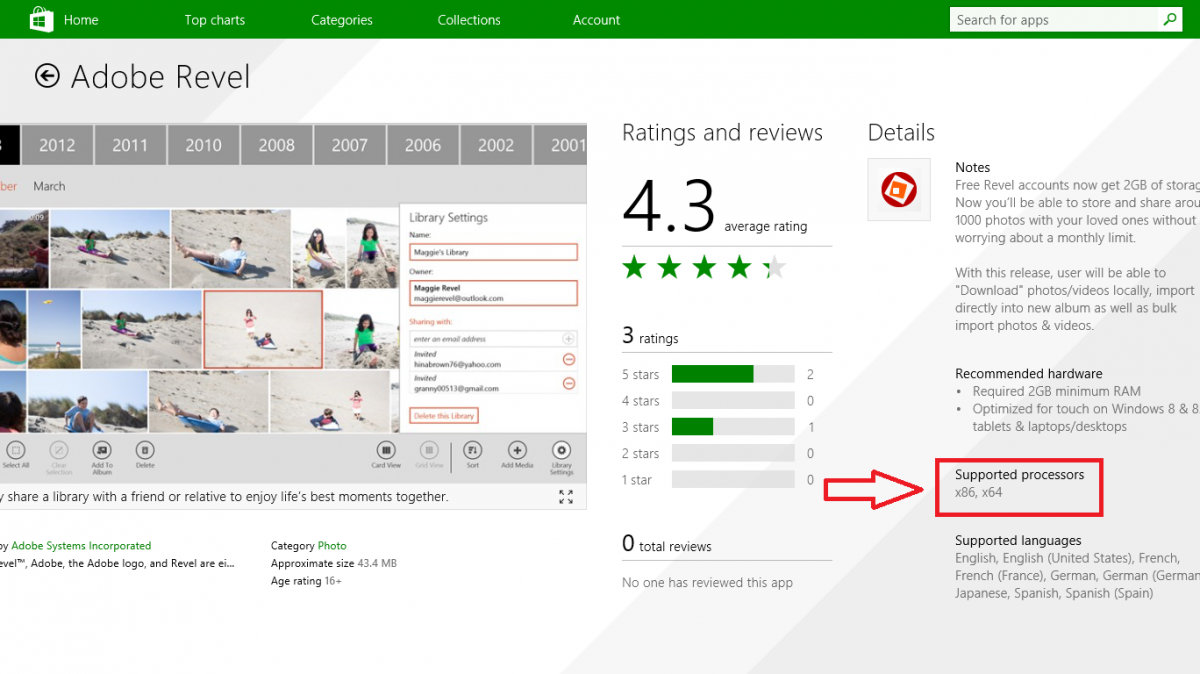Click the Details heading
Image resolution: width=1200 pixels, height=674 pixels.
pos(901,133)
